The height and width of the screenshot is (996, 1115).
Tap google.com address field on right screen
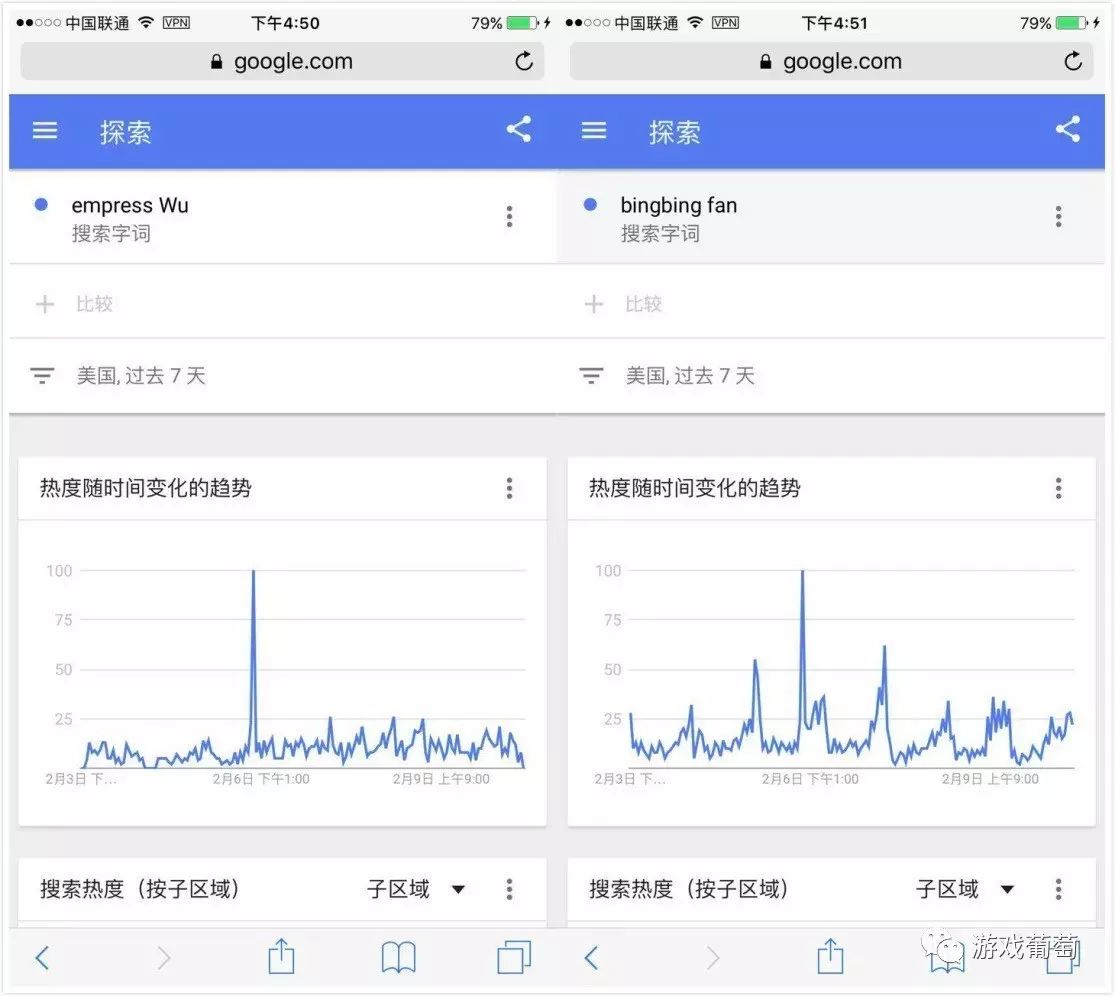click(x=831, y=61)
